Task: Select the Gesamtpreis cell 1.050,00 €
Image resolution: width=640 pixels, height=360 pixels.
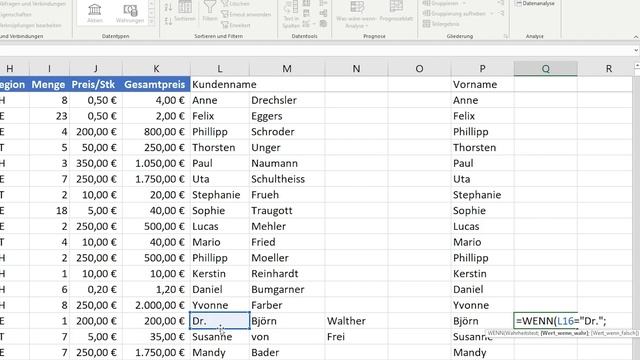Action: click(x=156, y=163)
